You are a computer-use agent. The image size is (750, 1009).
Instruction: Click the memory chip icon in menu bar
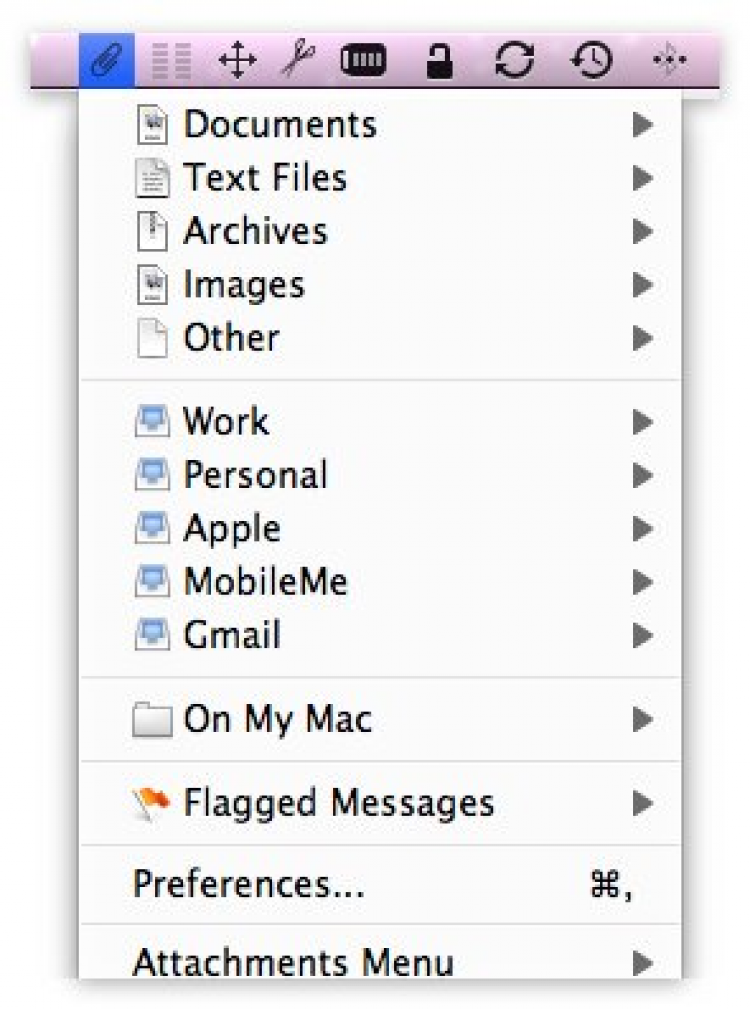coord(363,62)
